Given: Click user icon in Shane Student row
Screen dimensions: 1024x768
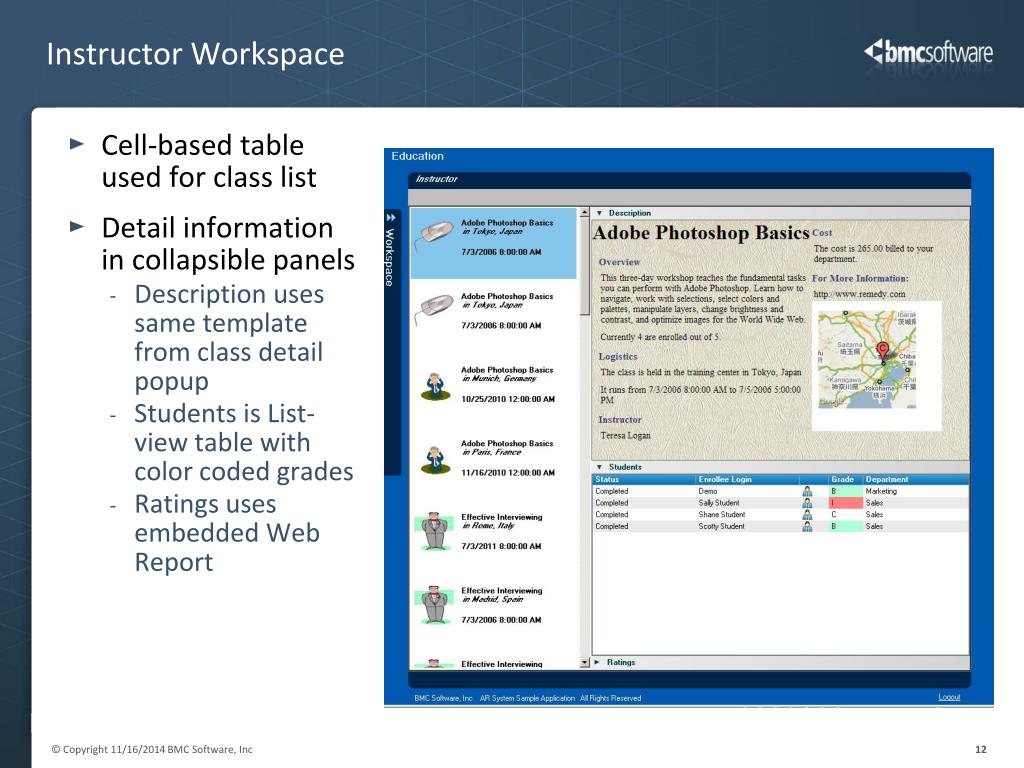Looking at the screenshot, I should (x=807, y=515).
